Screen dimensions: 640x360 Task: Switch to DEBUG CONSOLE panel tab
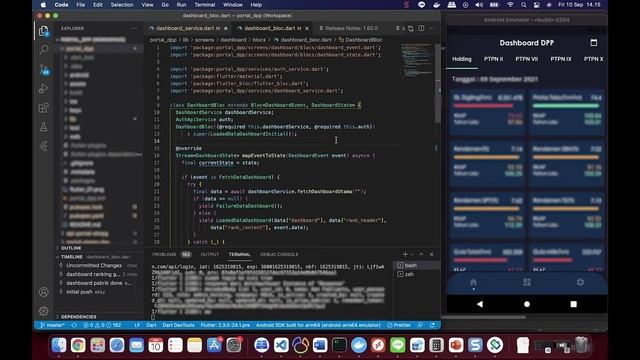[x=279, y=254]
